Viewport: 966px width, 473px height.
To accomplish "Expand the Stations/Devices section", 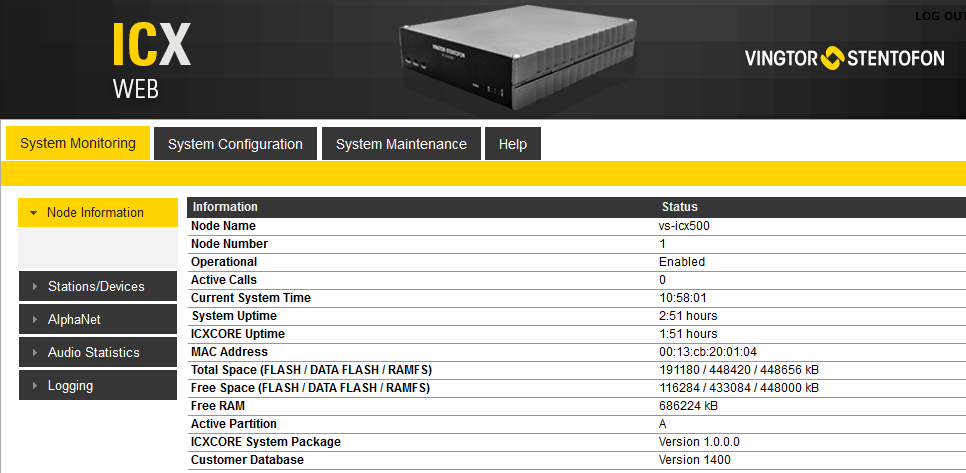I will pos(98,286).
